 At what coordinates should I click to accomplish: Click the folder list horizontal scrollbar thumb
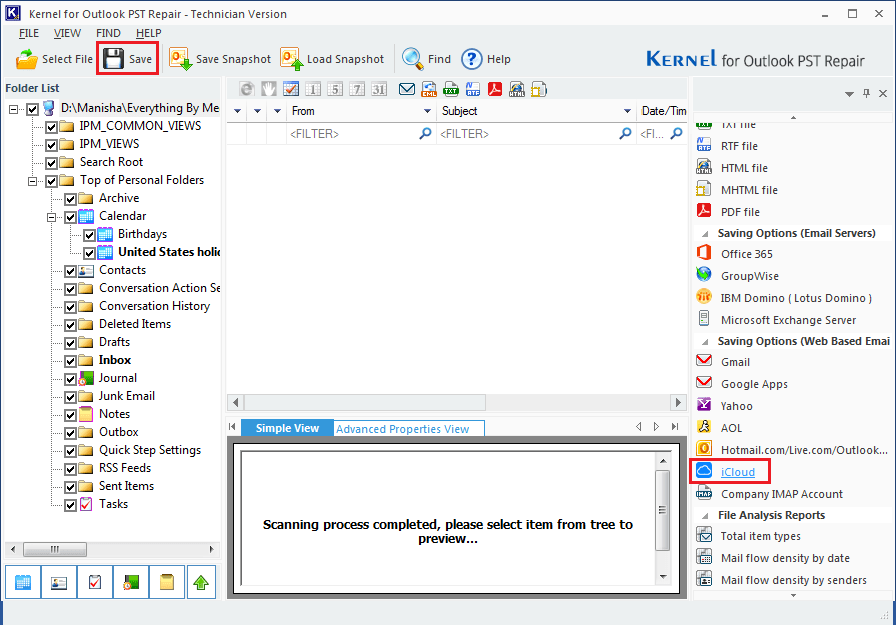coord(55,549)
